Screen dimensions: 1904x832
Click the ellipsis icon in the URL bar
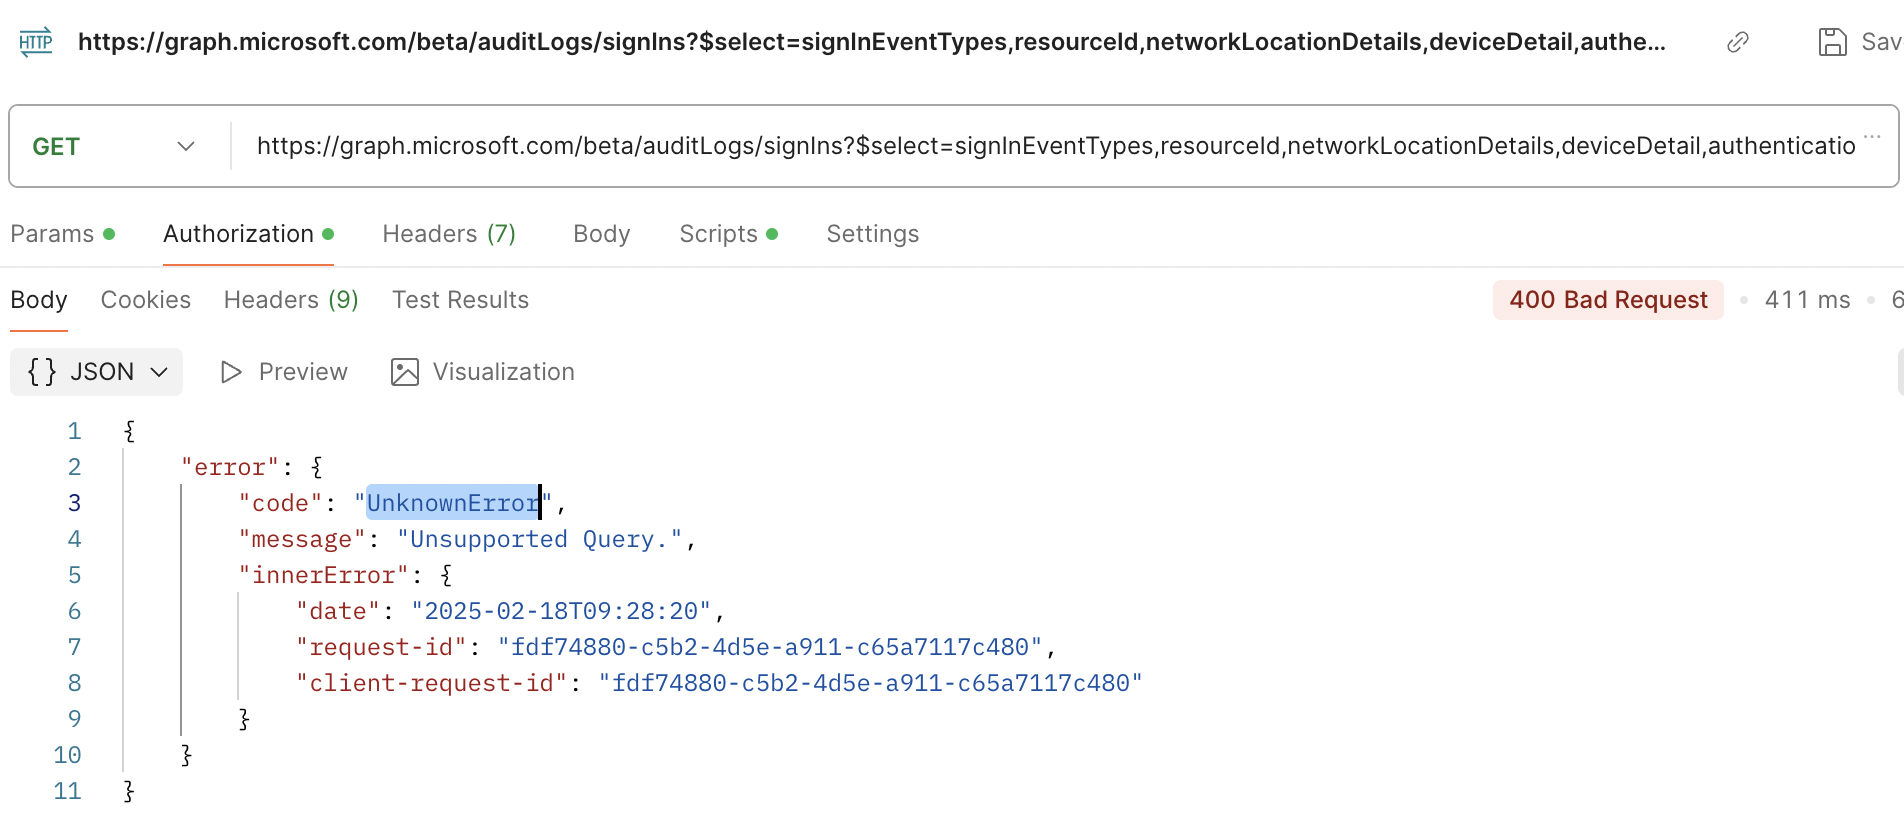1872,137
